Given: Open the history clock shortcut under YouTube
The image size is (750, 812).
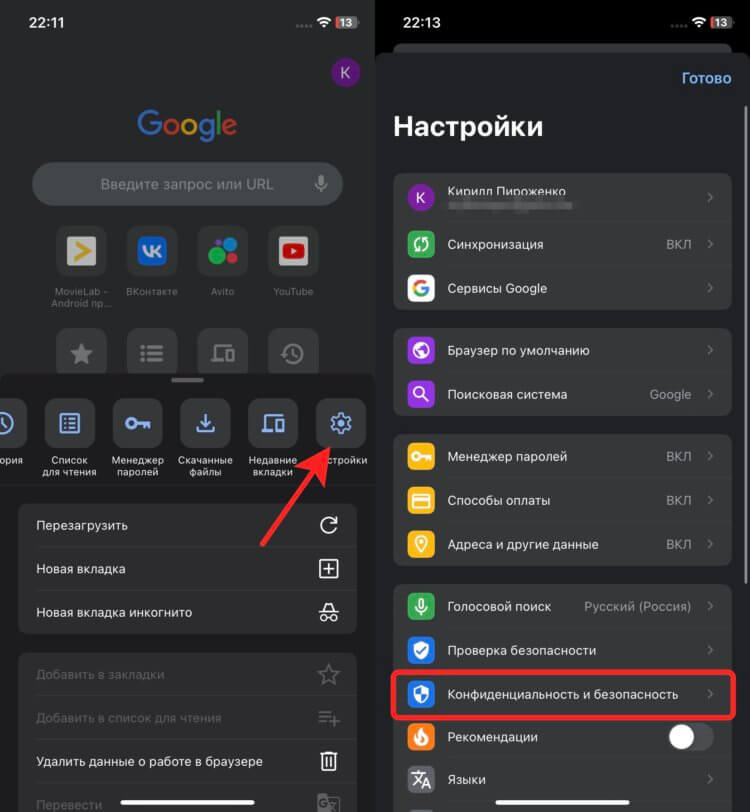Looking at the screenshot, I should click(x=293, y=353).
